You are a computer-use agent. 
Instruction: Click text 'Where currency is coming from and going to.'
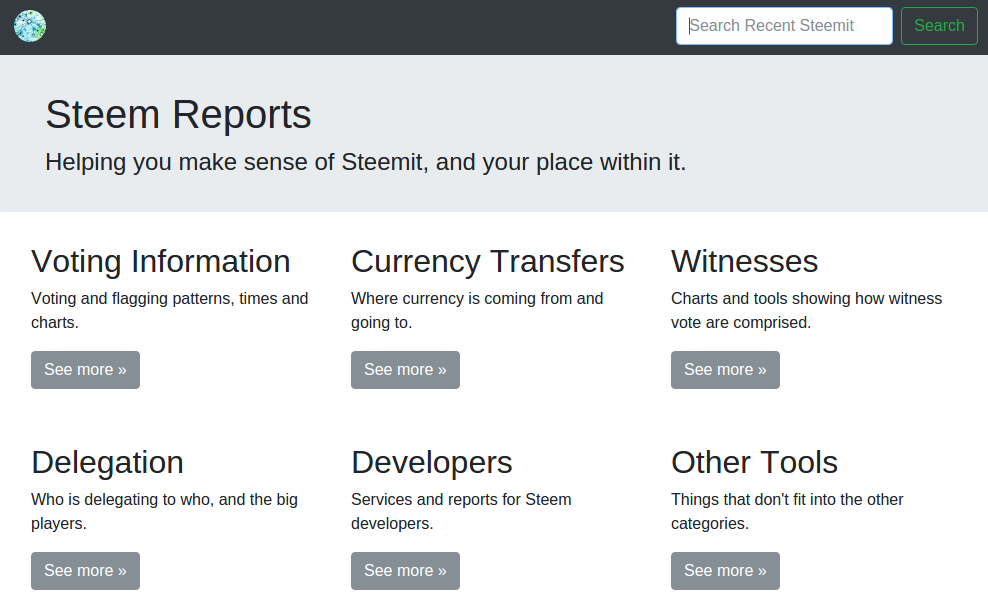477,310
